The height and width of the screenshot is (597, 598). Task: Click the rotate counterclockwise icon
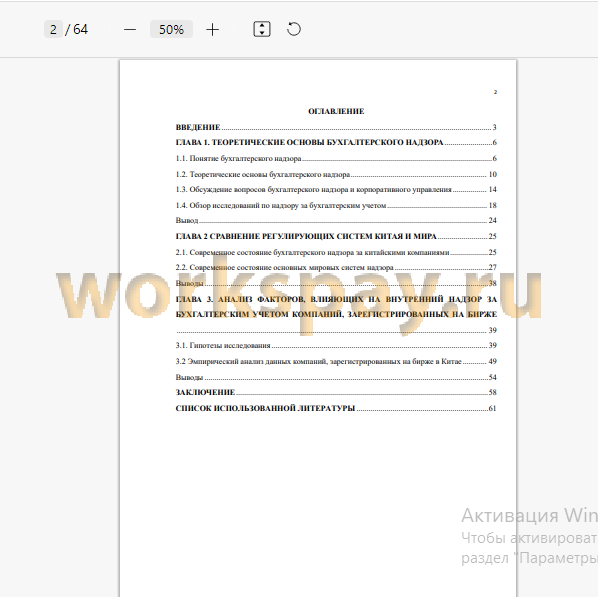tap(294, 29)
